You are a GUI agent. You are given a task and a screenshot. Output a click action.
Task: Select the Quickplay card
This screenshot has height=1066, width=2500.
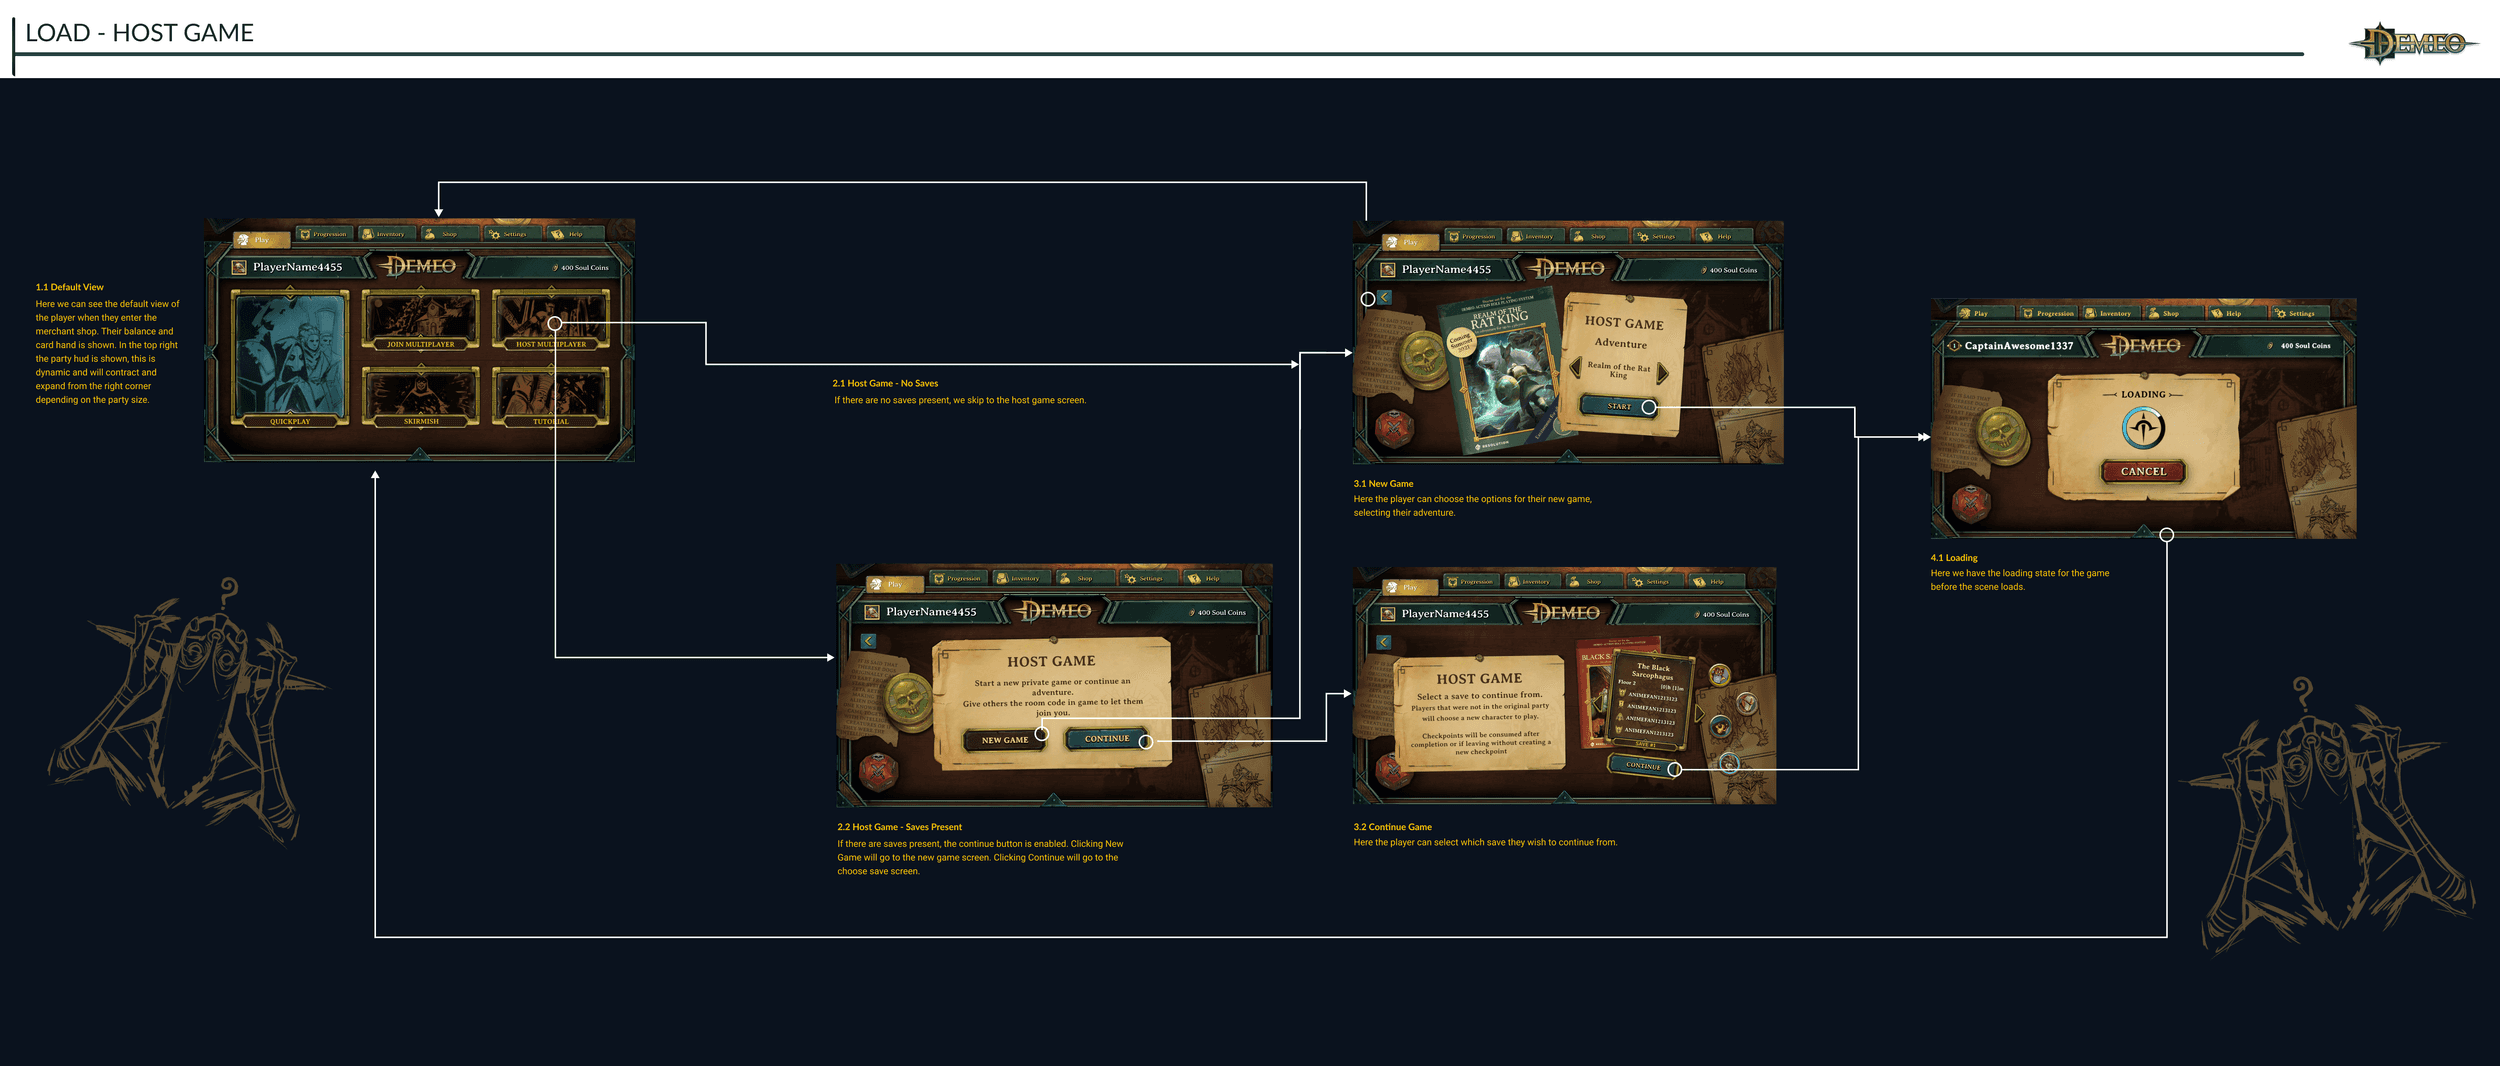[x=290, y=359]
